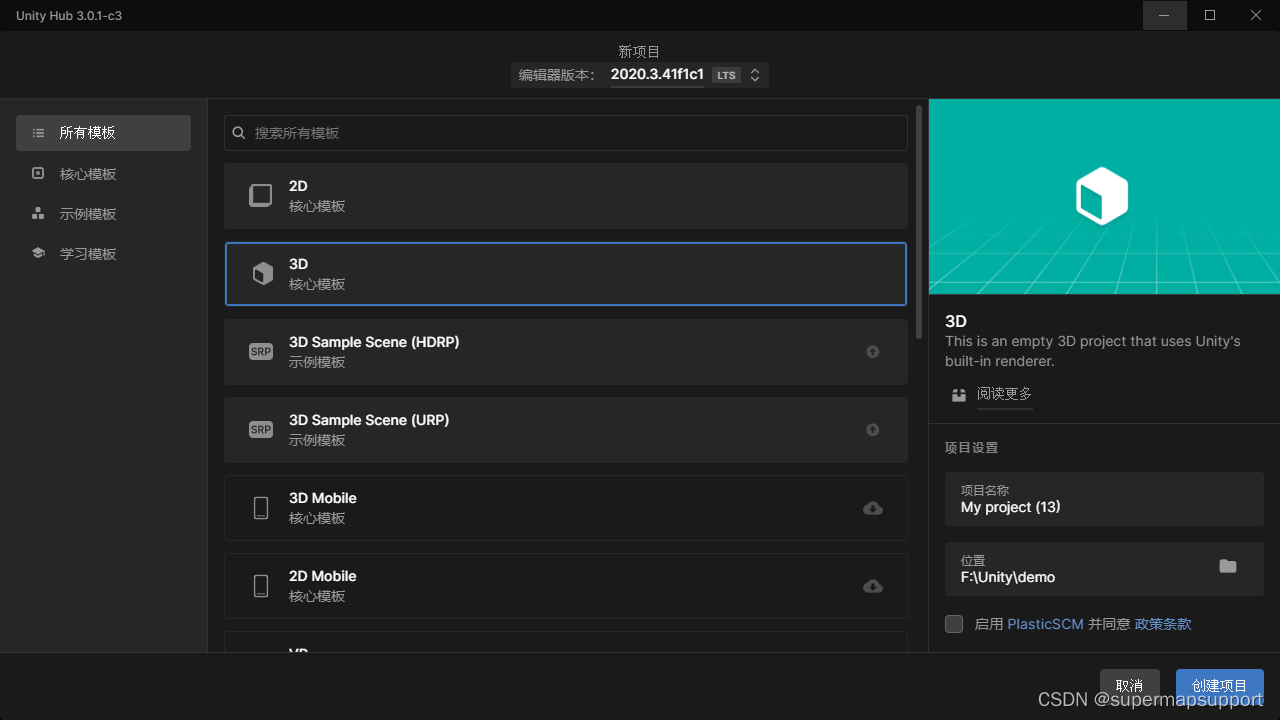Image resolution: width=1280 pixels, height=720 pixels.
Task: Click the learning templates graduation icon
Action: click(x=38, y=253)
